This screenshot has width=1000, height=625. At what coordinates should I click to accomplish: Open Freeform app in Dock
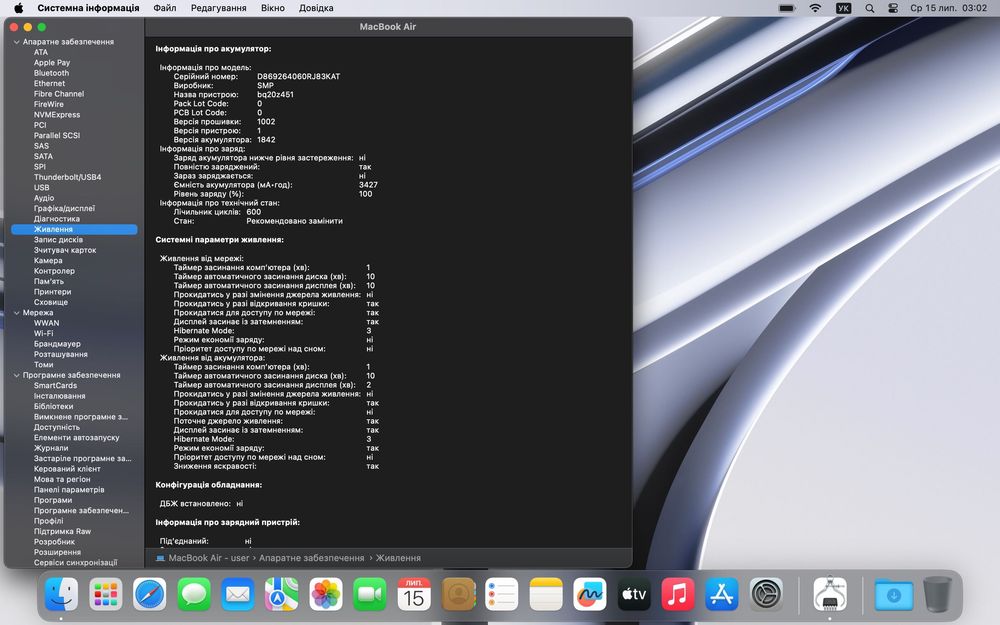pos(590,594)
